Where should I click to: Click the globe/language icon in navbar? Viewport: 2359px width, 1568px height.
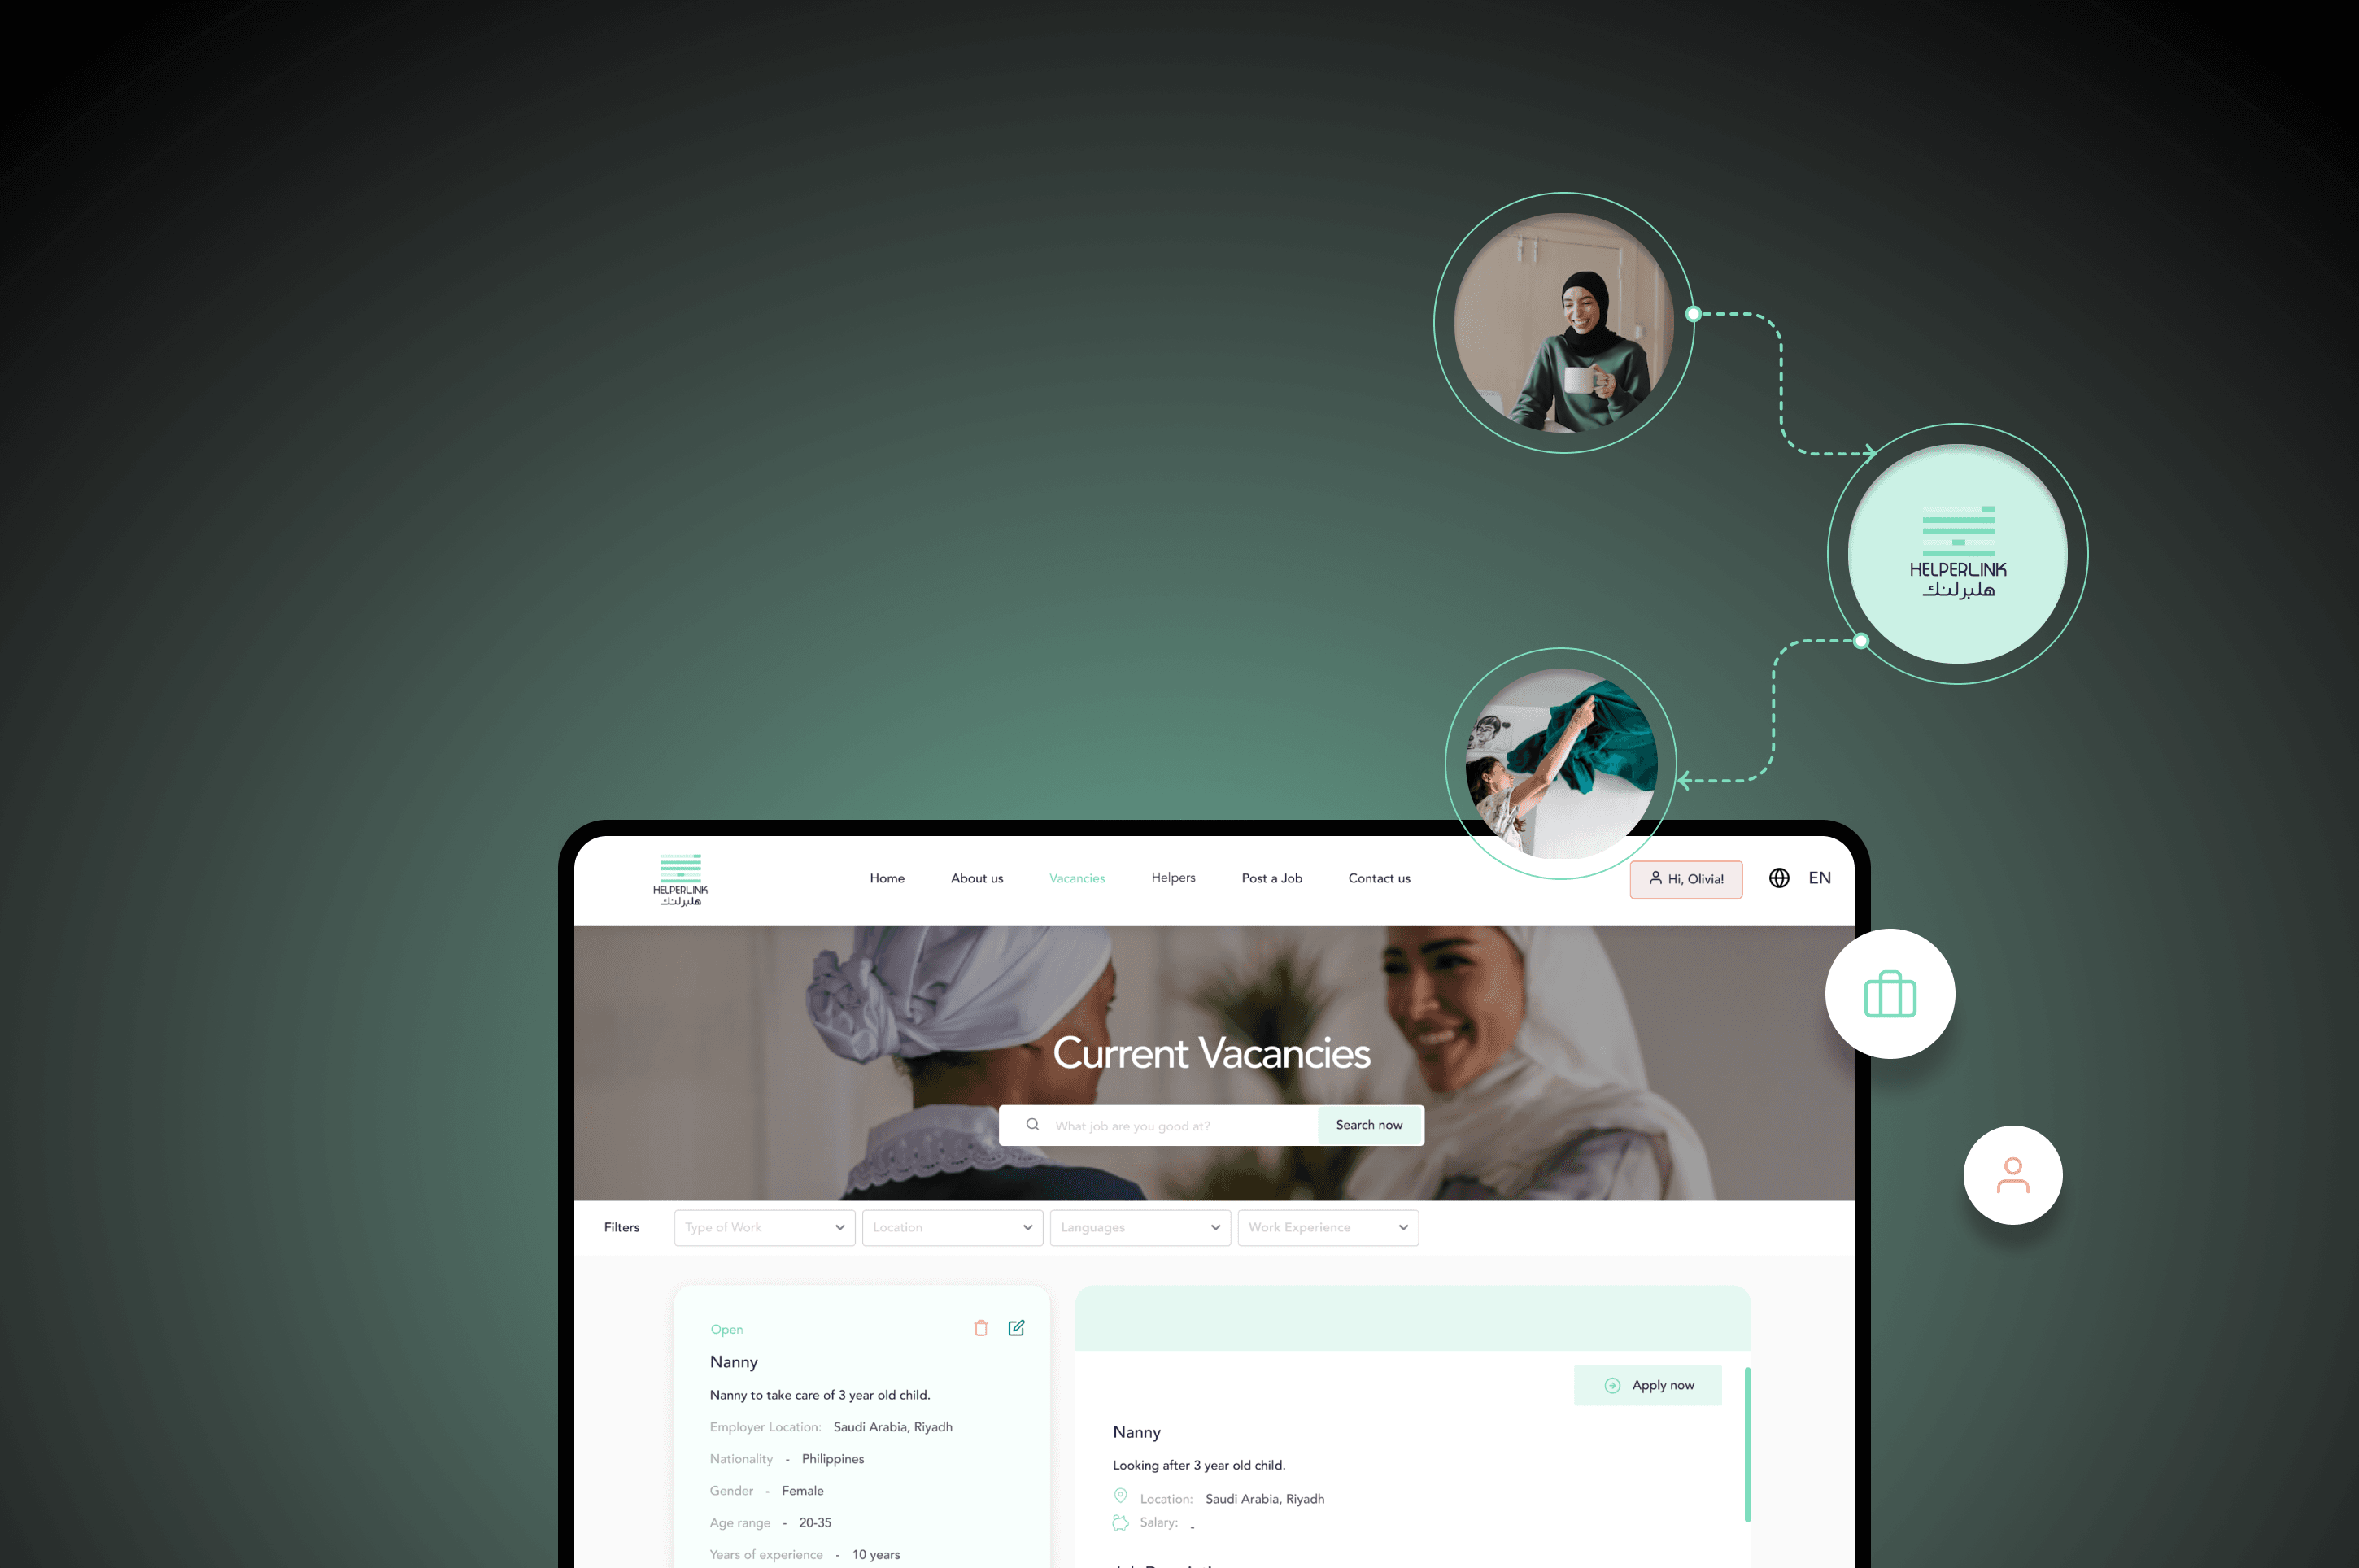click(1778, 877)
